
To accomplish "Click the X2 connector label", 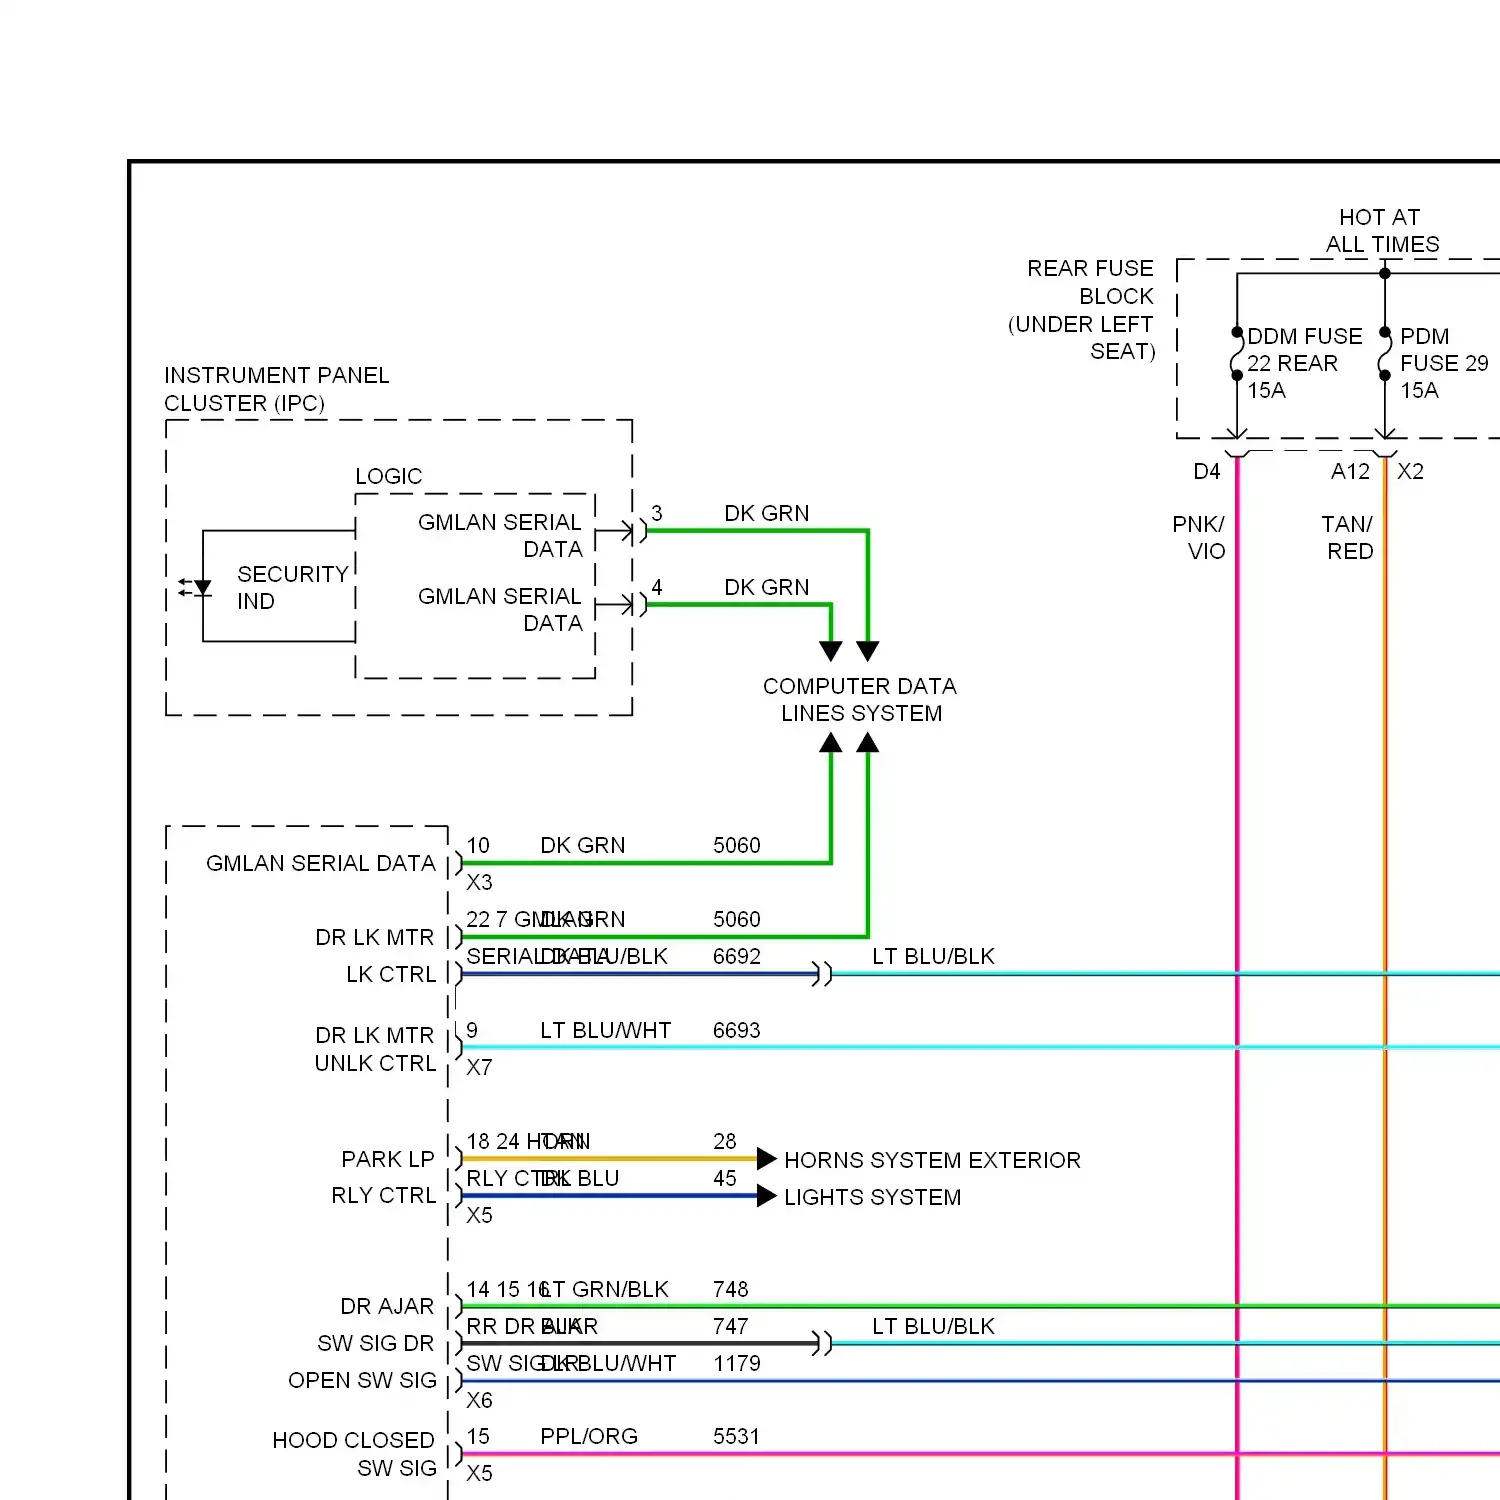I will pos(1410,471).
